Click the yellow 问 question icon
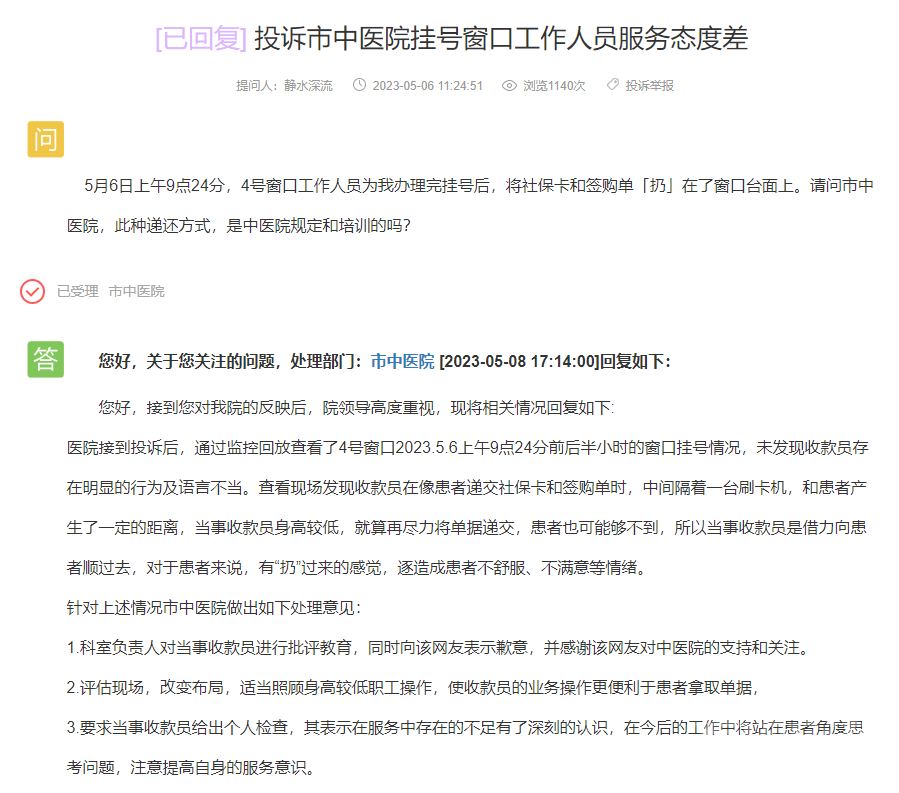This screenshot has width=899, height=793. pyautogui.click(x=46, y=139)
